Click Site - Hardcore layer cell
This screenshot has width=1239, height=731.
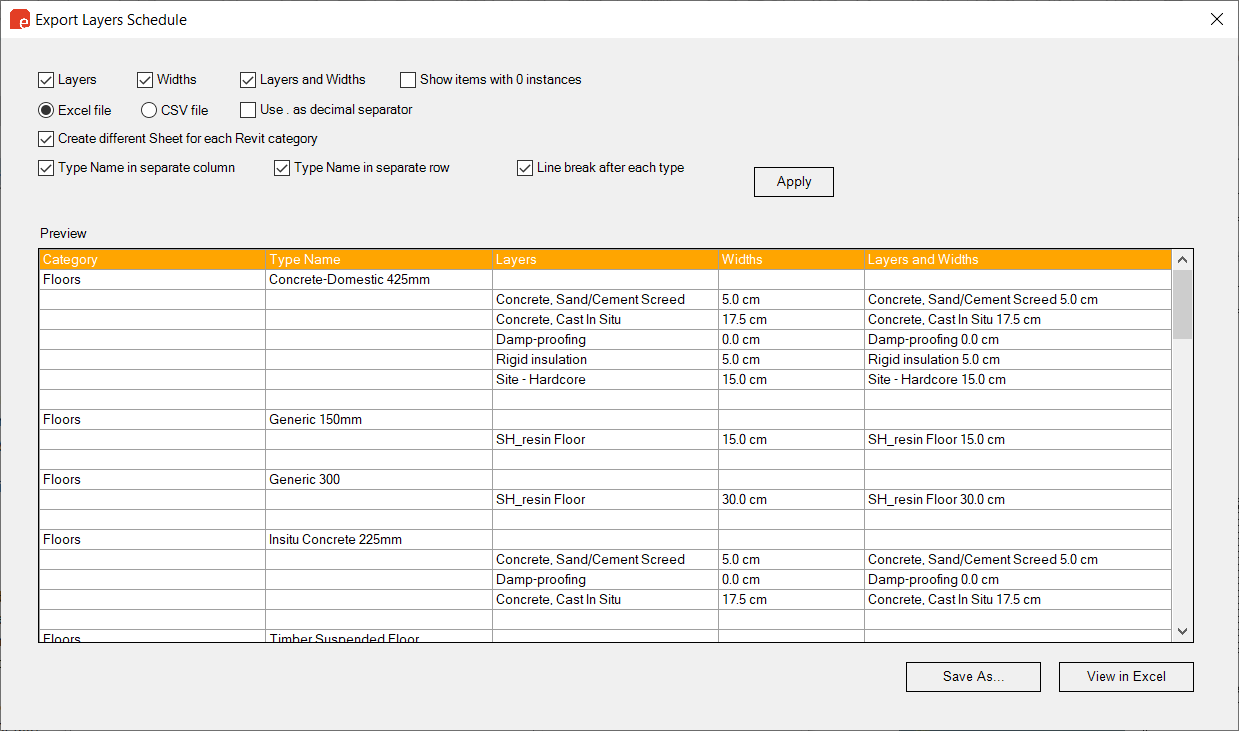point(605,380)
